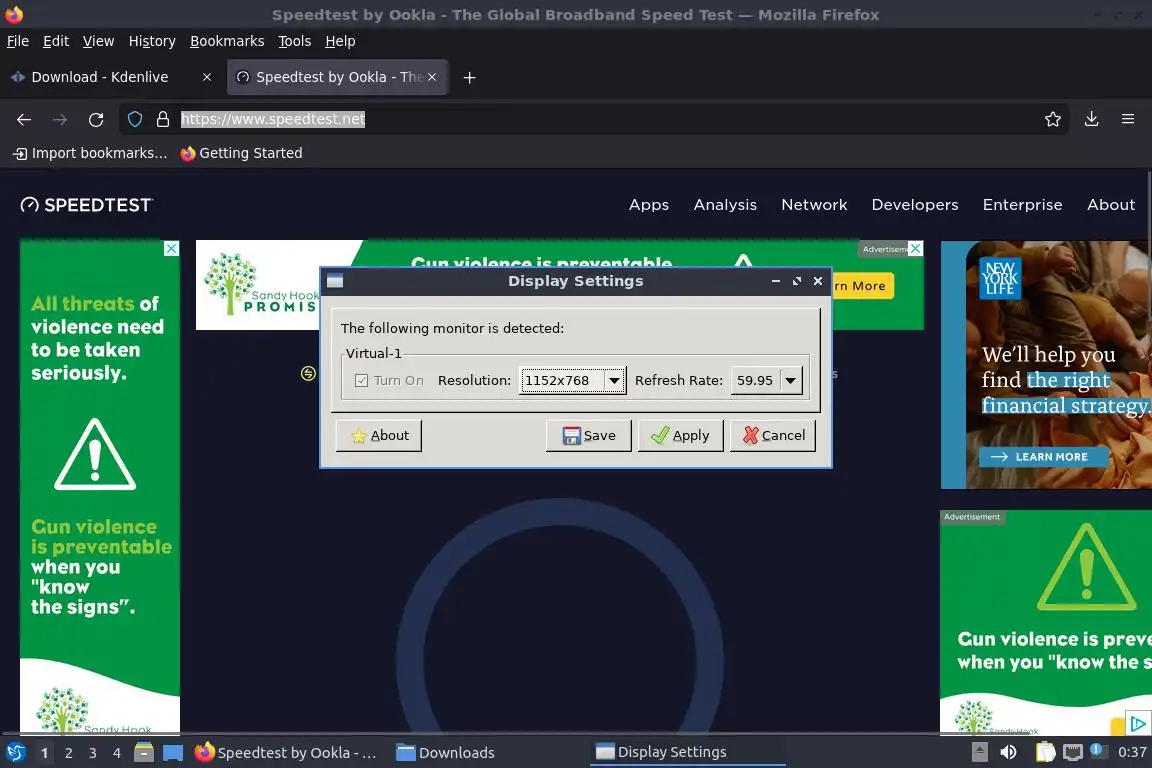Close the left Sandy Hook ad with its X
The height and width of the screenshot is (768, 1152).
171,248
